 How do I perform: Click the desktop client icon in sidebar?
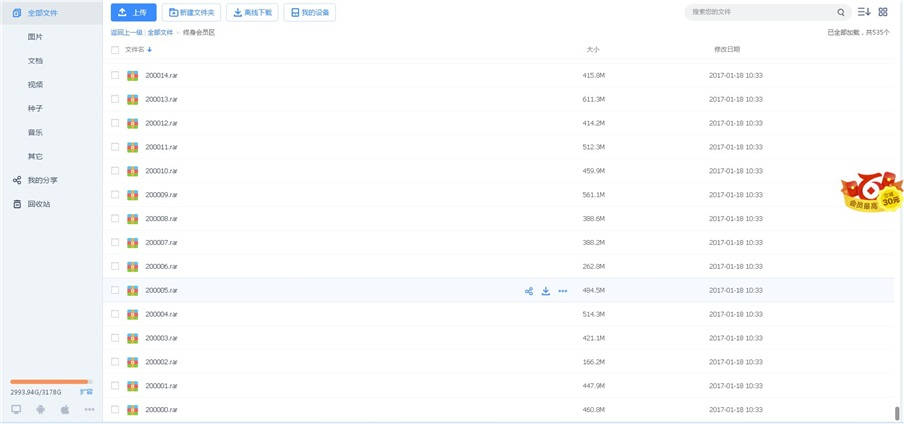point(16,409)
